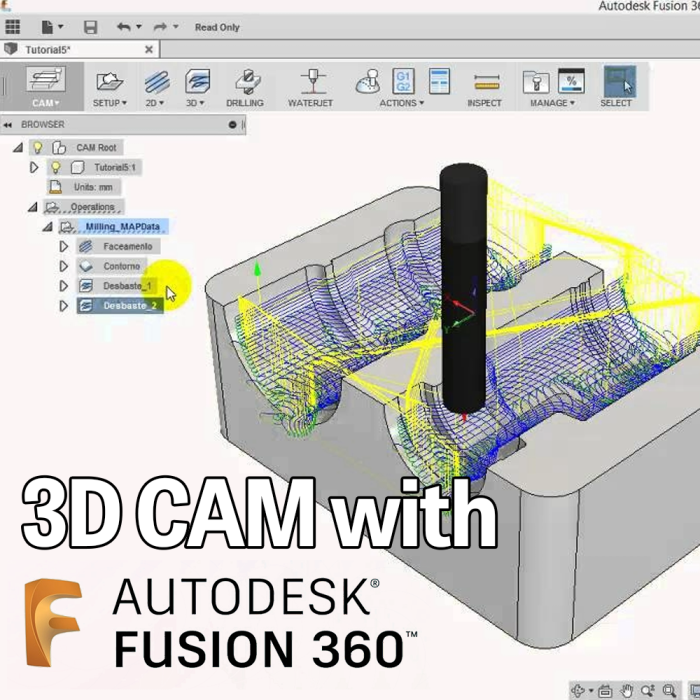Open the File menu document icon
This screenshot has height=700, width=700.
(47, 27)
